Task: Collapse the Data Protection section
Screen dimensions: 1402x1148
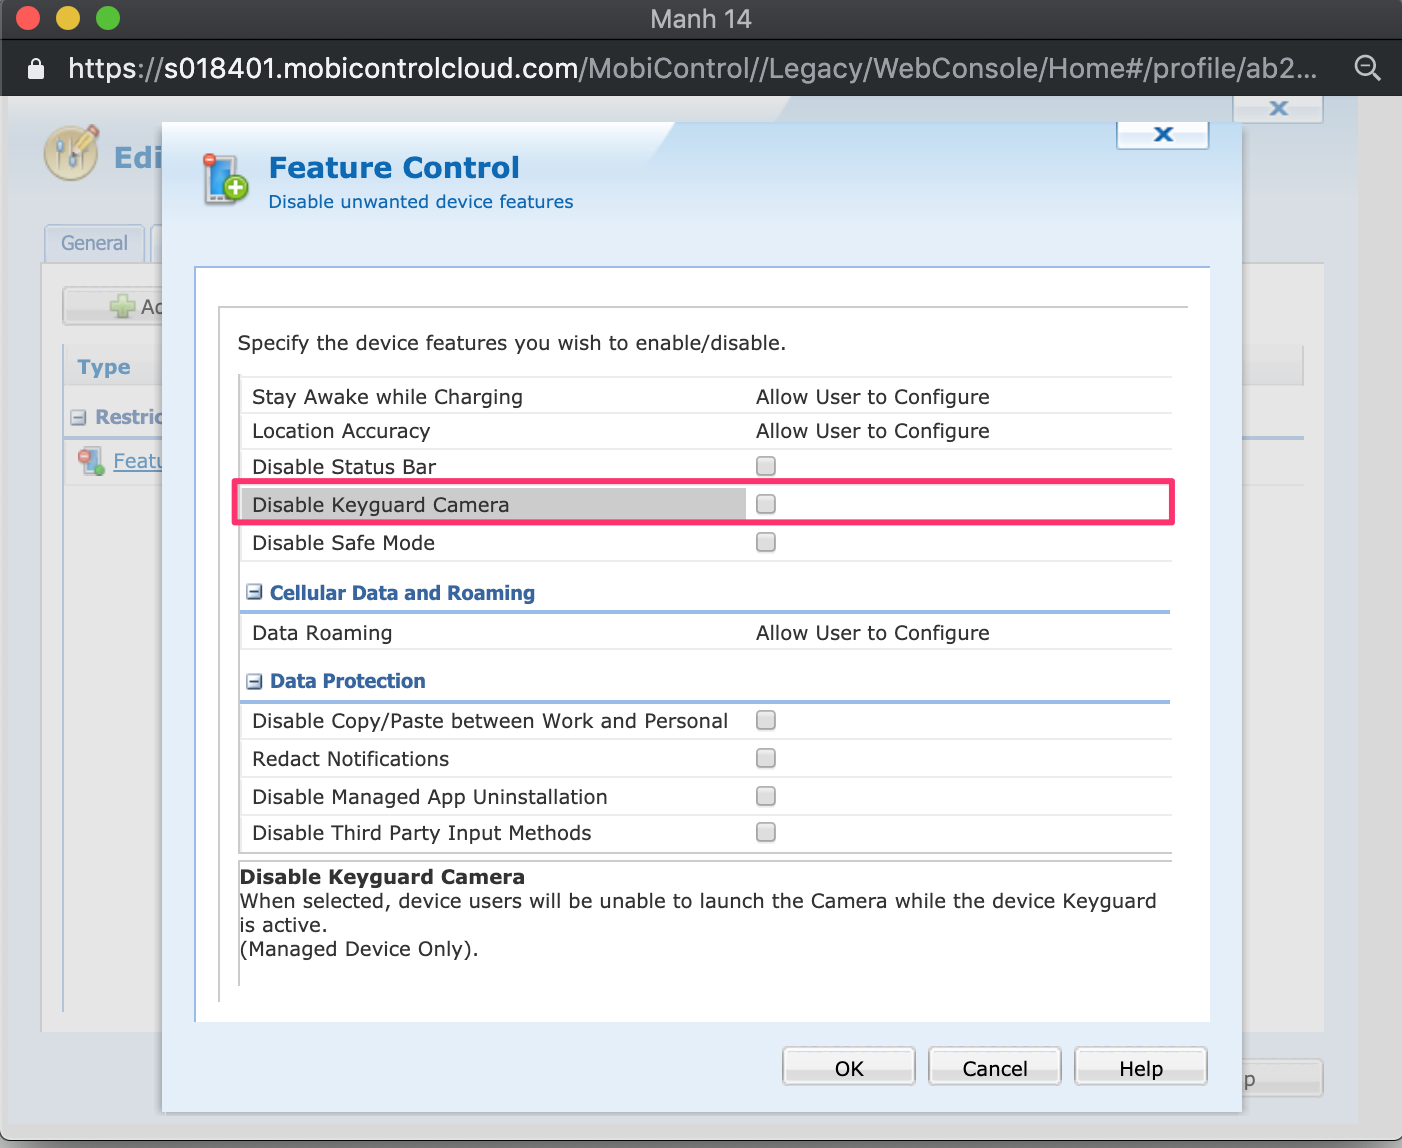Action: click(254, 681)
